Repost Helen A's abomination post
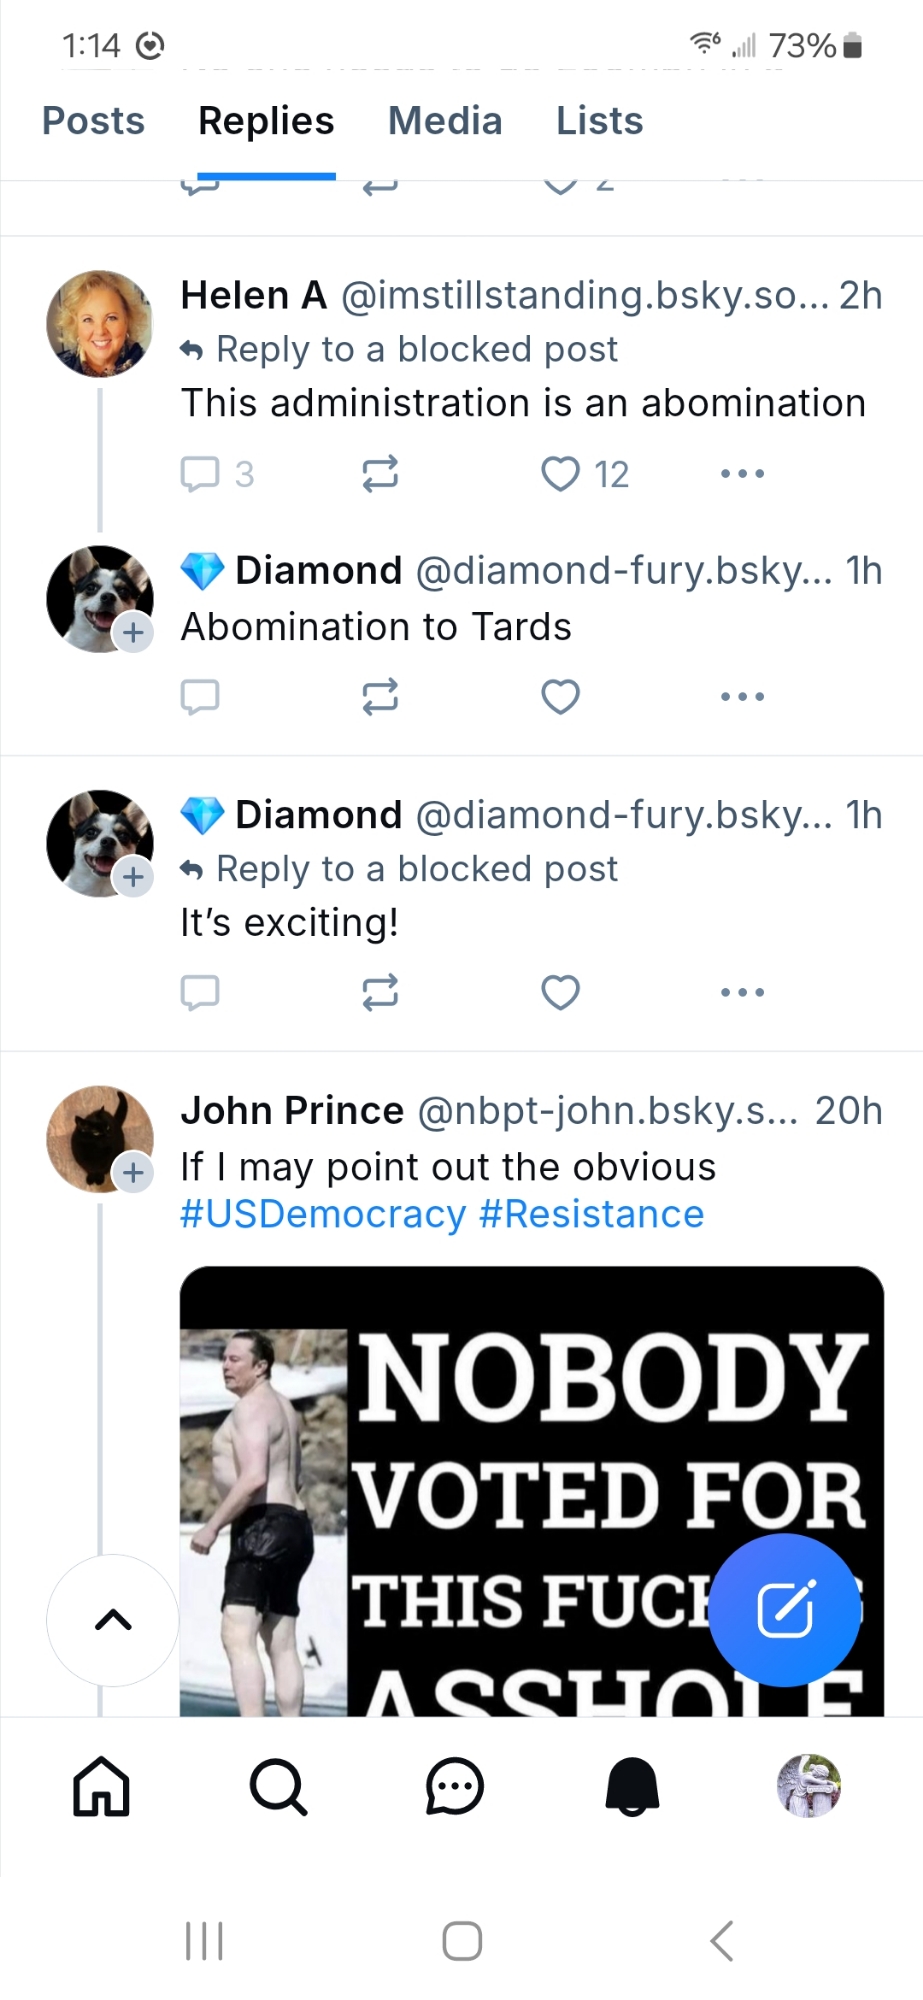The image size is (923, 2000). (380, 473)
